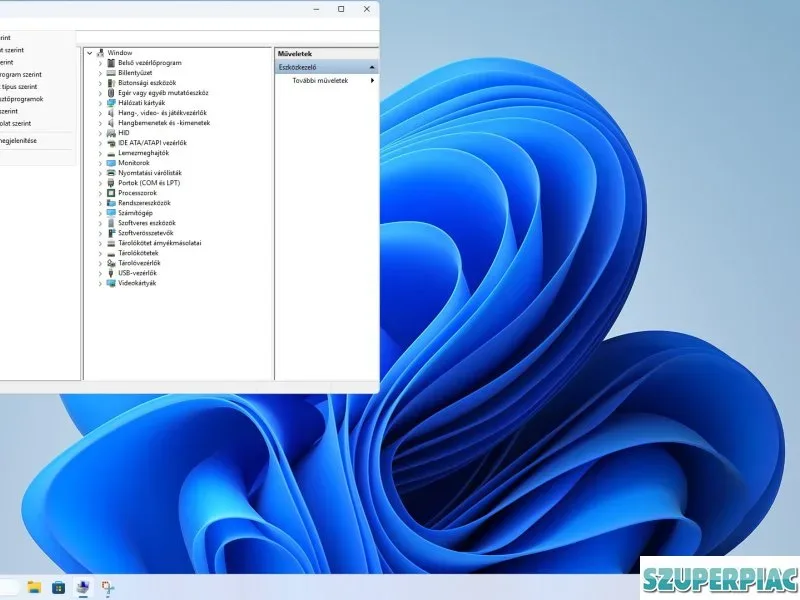
Task: Select the 'Rendszereszközök' row text
Action: (144, 203)
